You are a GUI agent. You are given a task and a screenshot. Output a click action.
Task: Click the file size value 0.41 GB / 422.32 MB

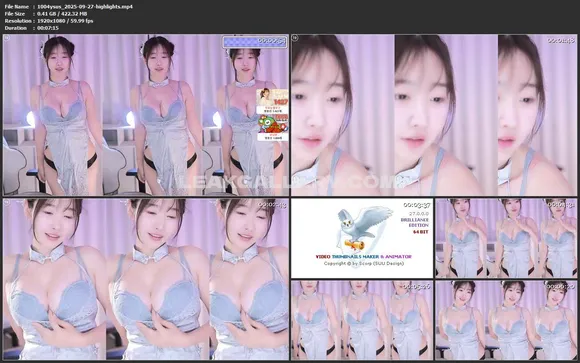(x=62, y=14)
